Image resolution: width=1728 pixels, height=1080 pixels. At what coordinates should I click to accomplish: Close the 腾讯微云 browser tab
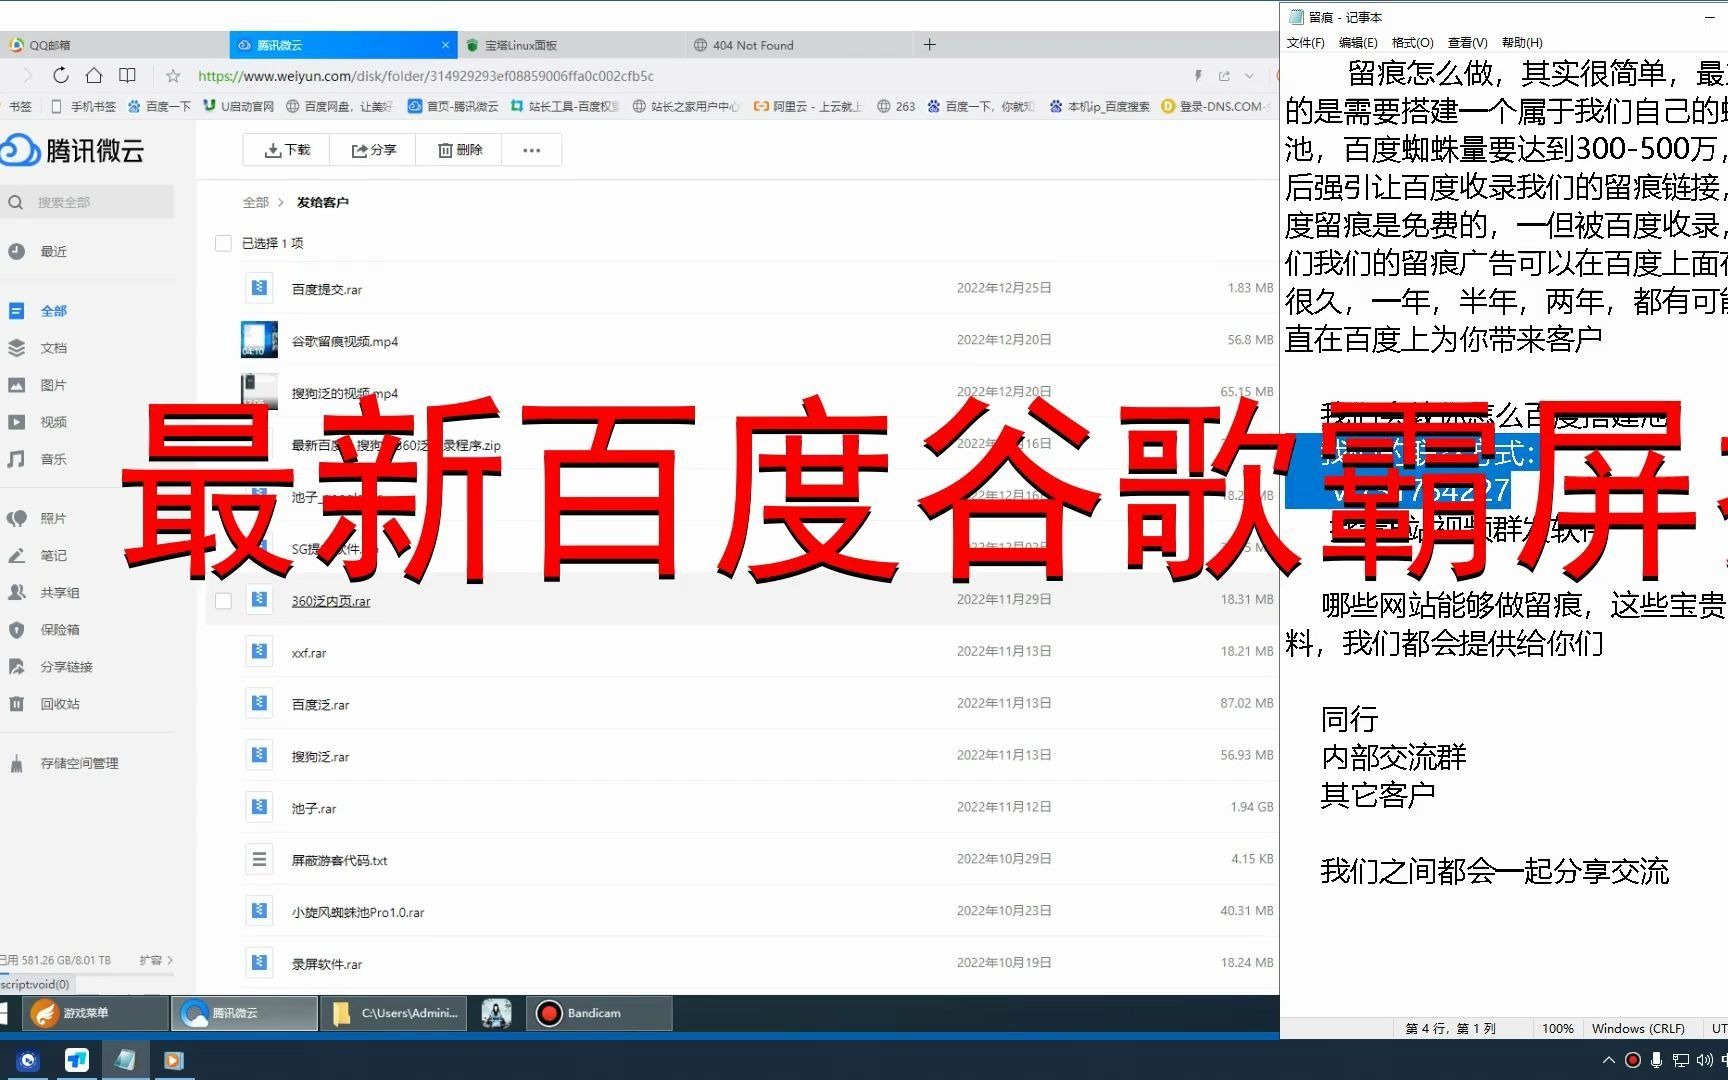(445, 45)
